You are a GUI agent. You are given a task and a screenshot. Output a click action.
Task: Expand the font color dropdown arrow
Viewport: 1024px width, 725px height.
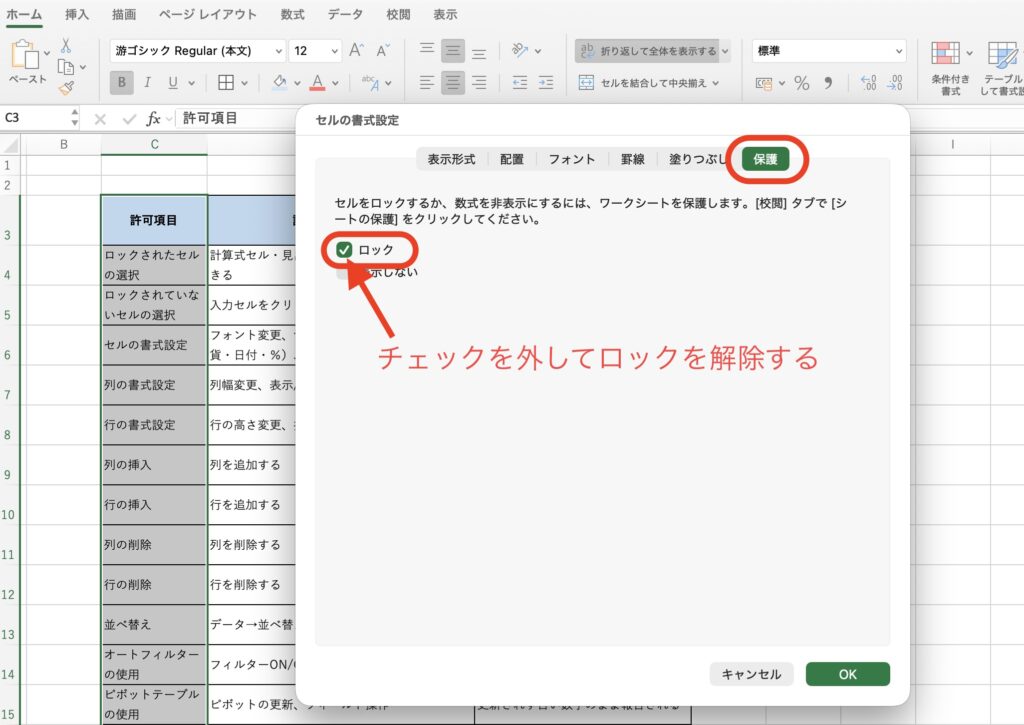click(333, 83)
